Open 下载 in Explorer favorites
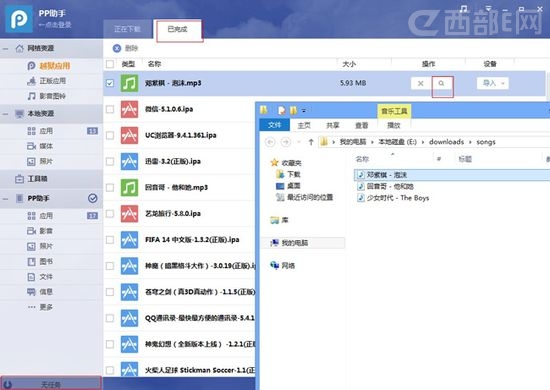Screen dimensions: 550x390 (x=288, y=174)
